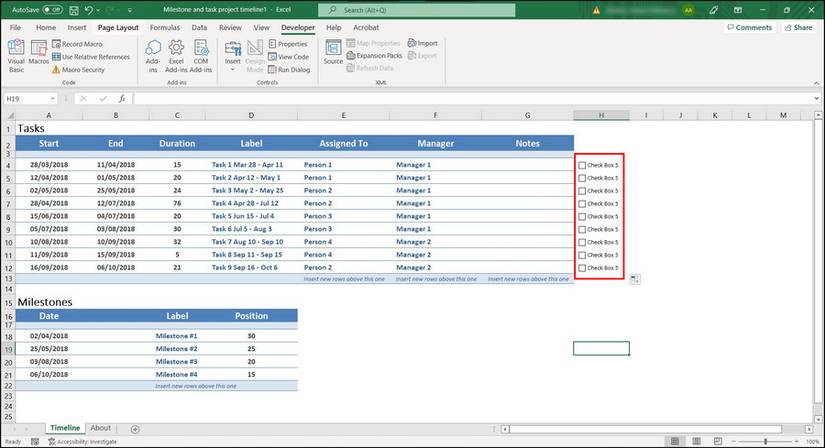Screen dimensions: 825x448
Task: Tick the checkbox next to Task 9 row
Action: click(x=582, y=268)
